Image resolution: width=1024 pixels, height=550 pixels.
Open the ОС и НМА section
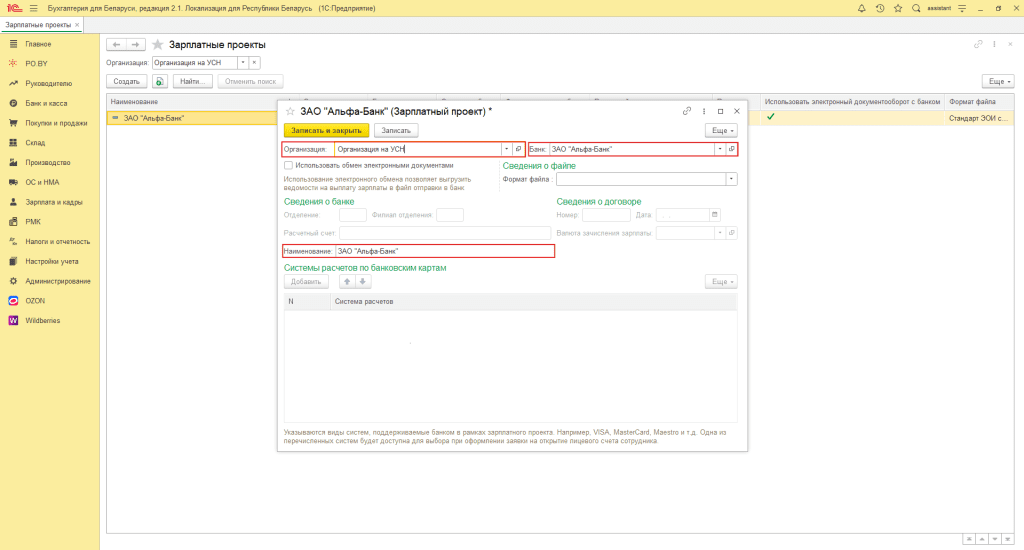pos(42,182)
